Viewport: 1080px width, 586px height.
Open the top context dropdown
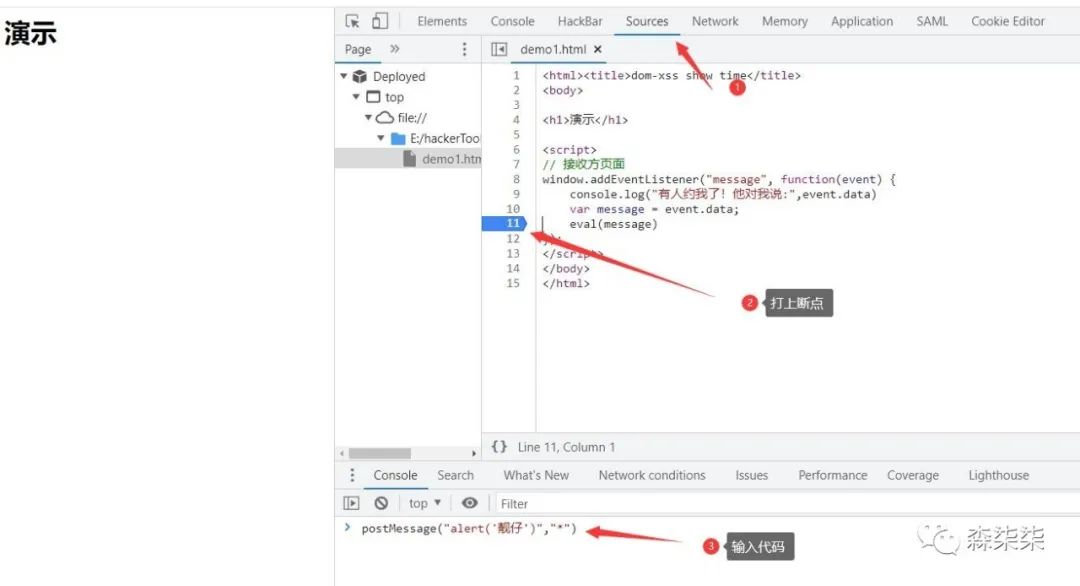pyautogui.click(x=424, y=503)
